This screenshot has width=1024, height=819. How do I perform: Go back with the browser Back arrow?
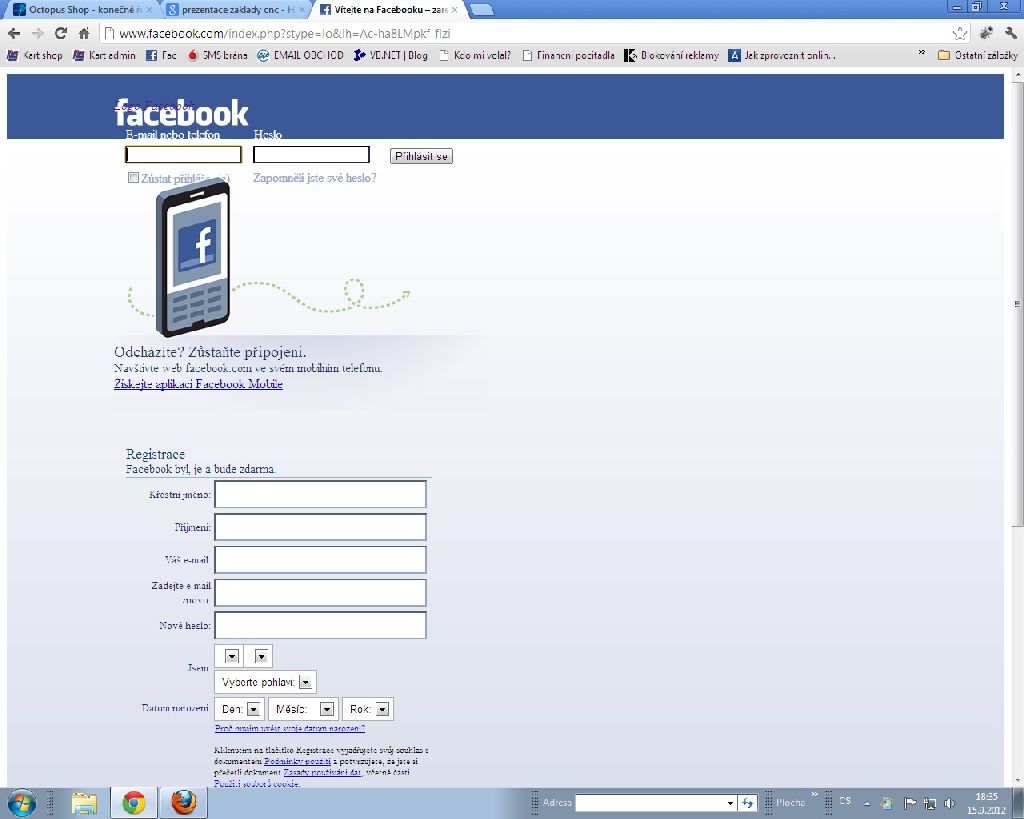(x=14, y=33)
